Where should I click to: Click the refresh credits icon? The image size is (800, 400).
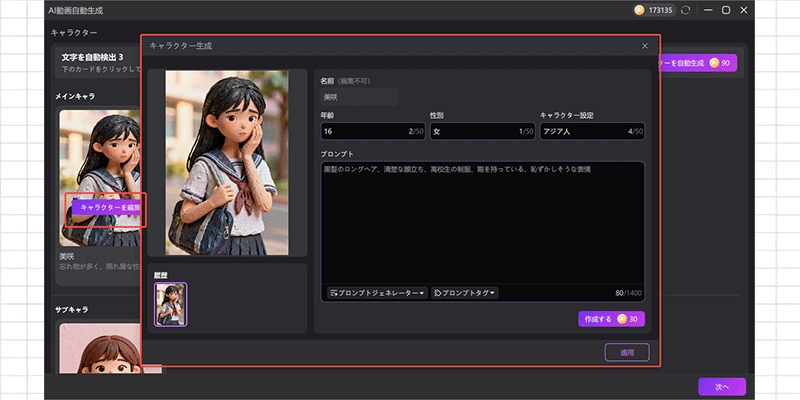[x=686, y=10]
